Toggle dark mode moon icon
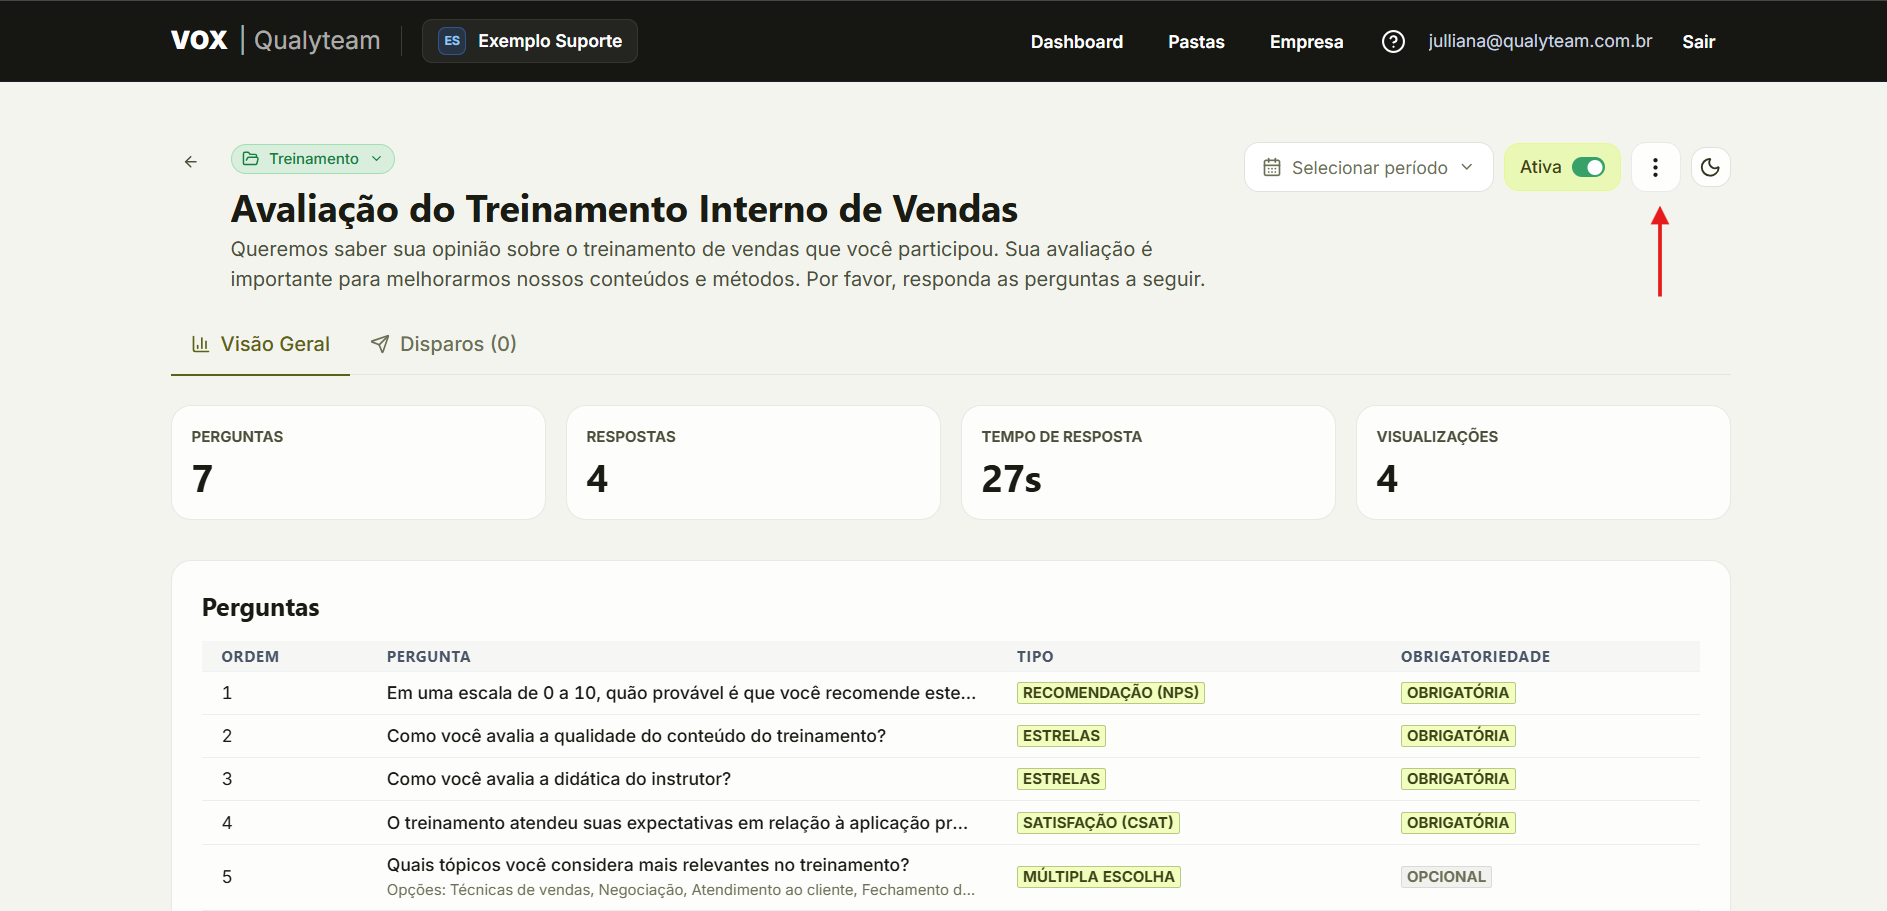1887x911 pixels. point(1710,167)
